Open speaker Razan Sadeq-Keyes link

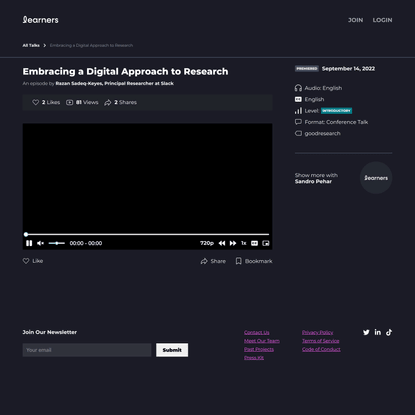[x=114, y=83]
